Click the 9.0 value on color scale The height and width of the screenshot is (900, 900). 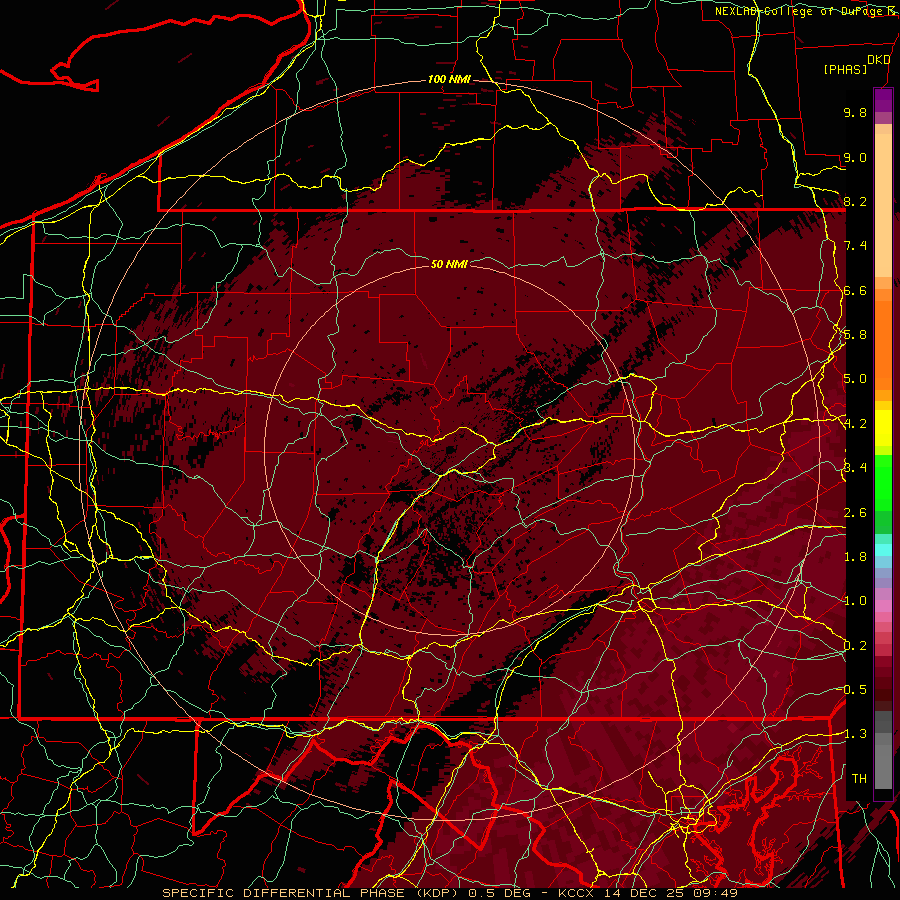pos(855,157)
